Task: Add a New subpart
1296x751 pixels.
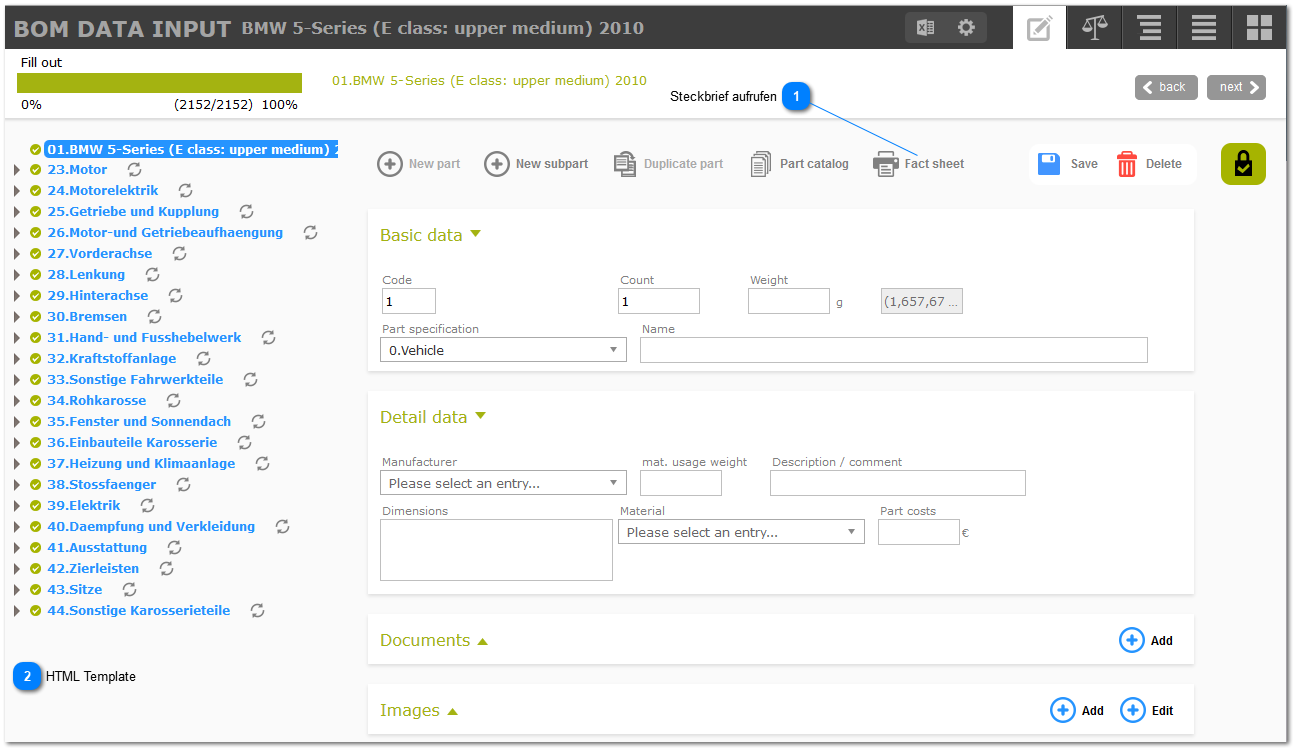Action: point(536,164)
